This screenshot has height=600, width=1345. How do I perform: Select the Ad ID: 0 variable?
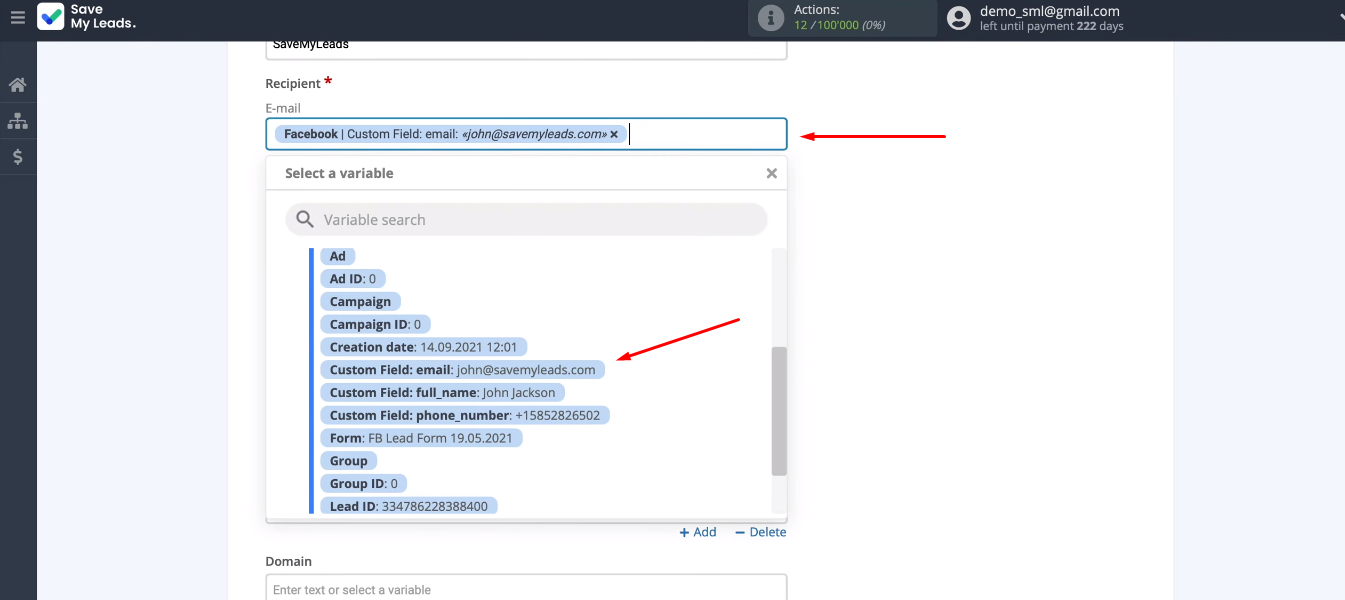[352, 279]
